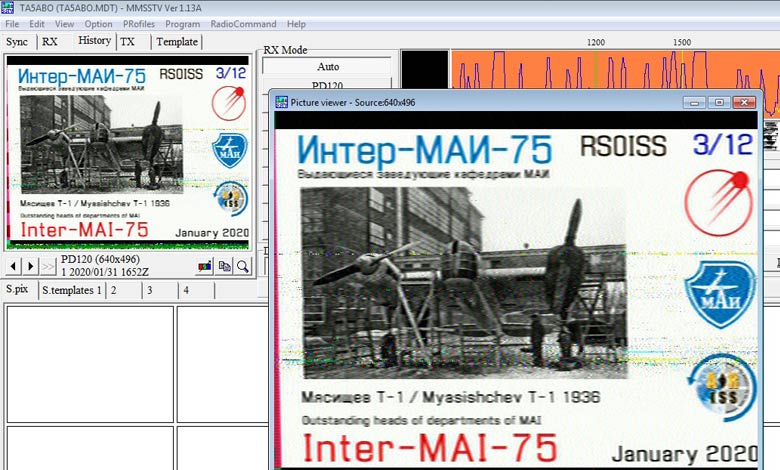Select the first S.pix slot in second row

coord(90,448)
